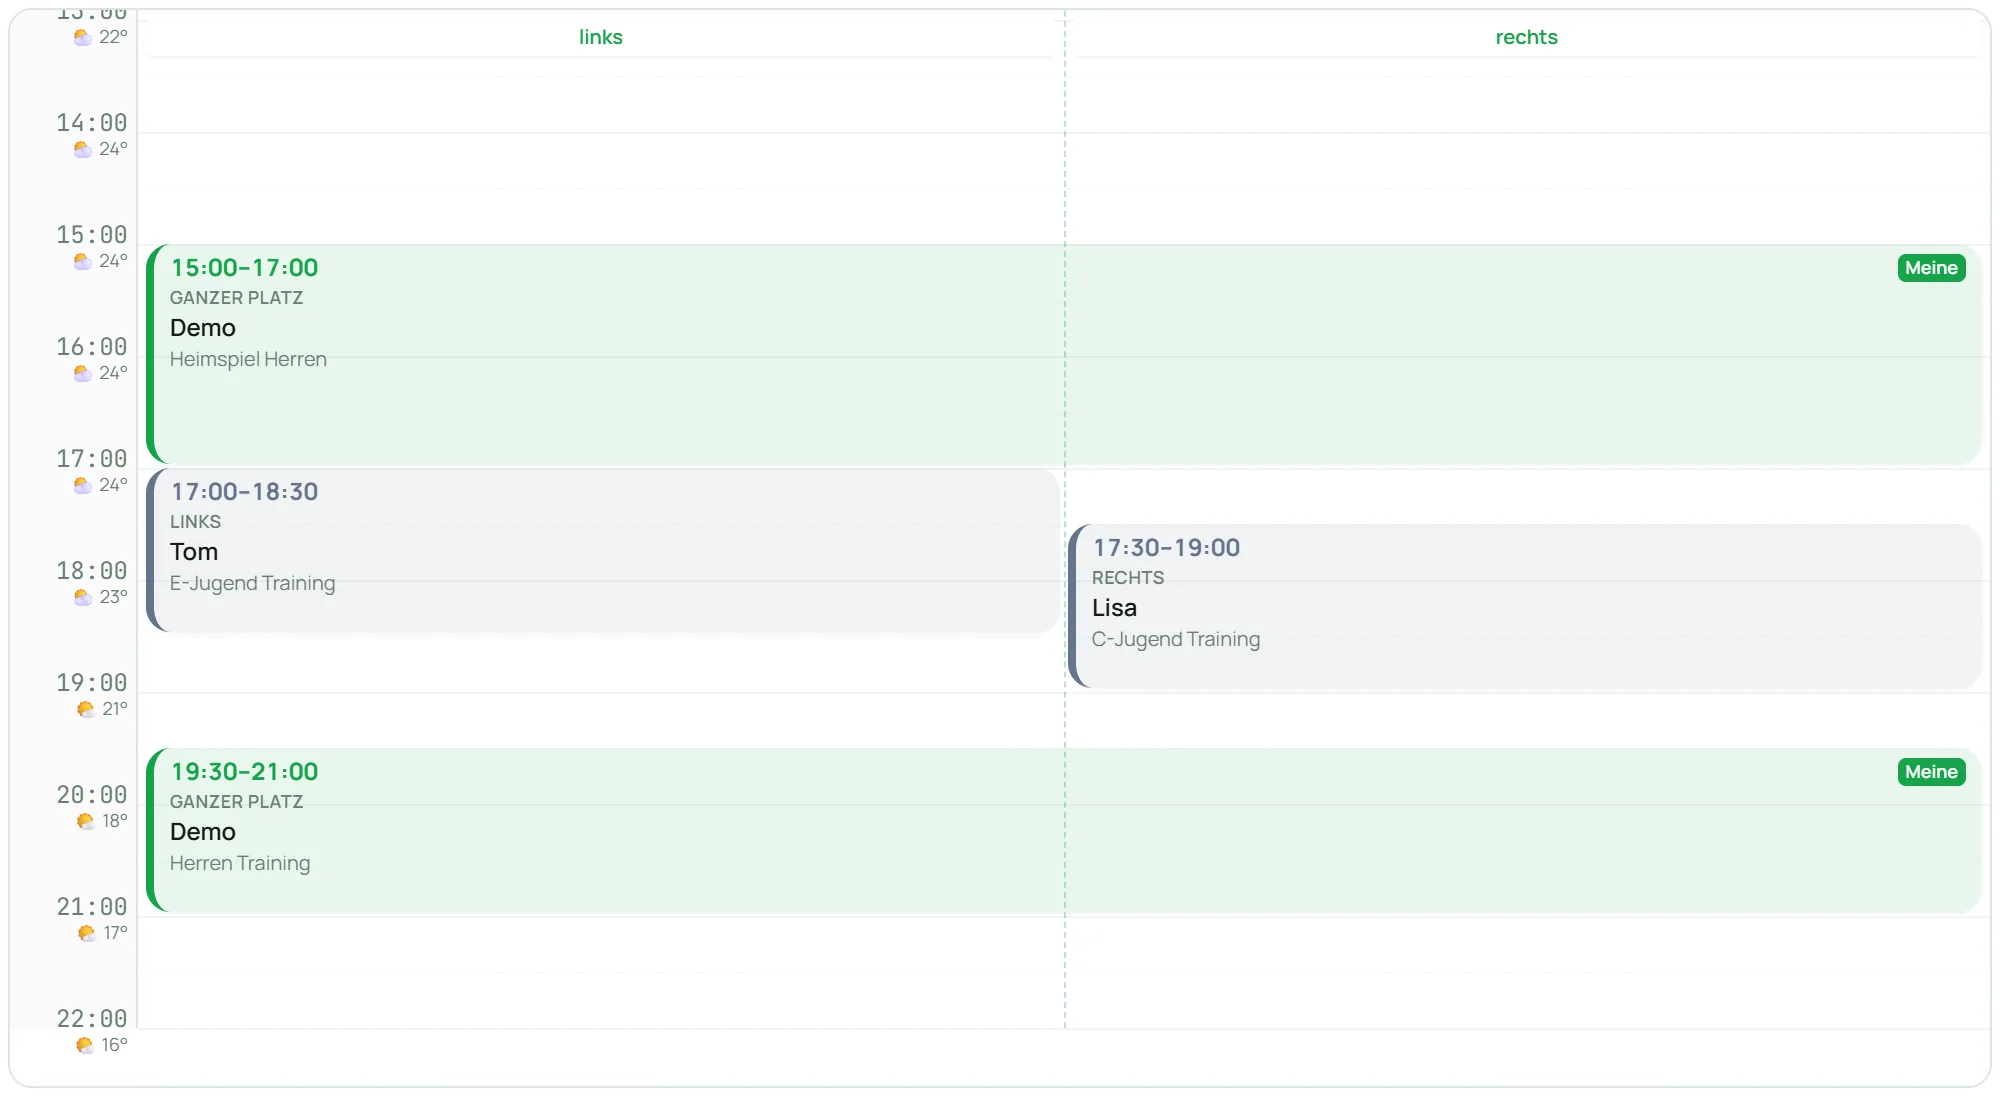
Task: Select the rechts column header
Action: [x=1526, y=37]
